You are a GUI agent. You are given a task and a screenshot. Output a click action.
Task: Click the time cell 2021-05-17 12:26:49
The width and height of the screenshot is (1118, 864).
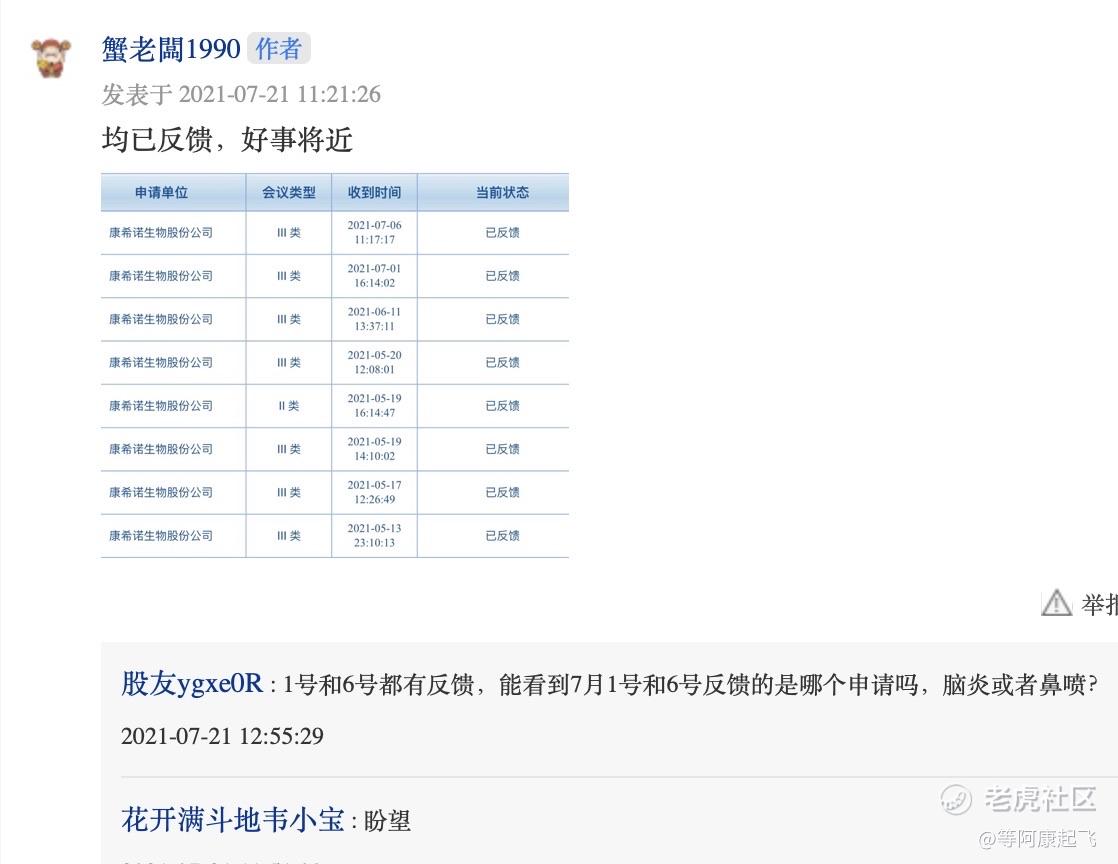374,493
